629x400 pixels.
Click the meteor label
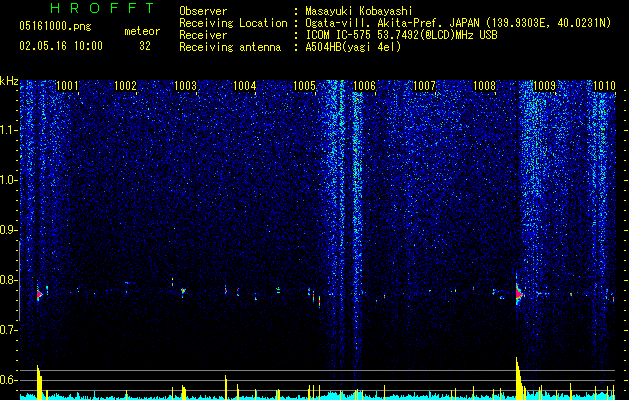(142, 31)
